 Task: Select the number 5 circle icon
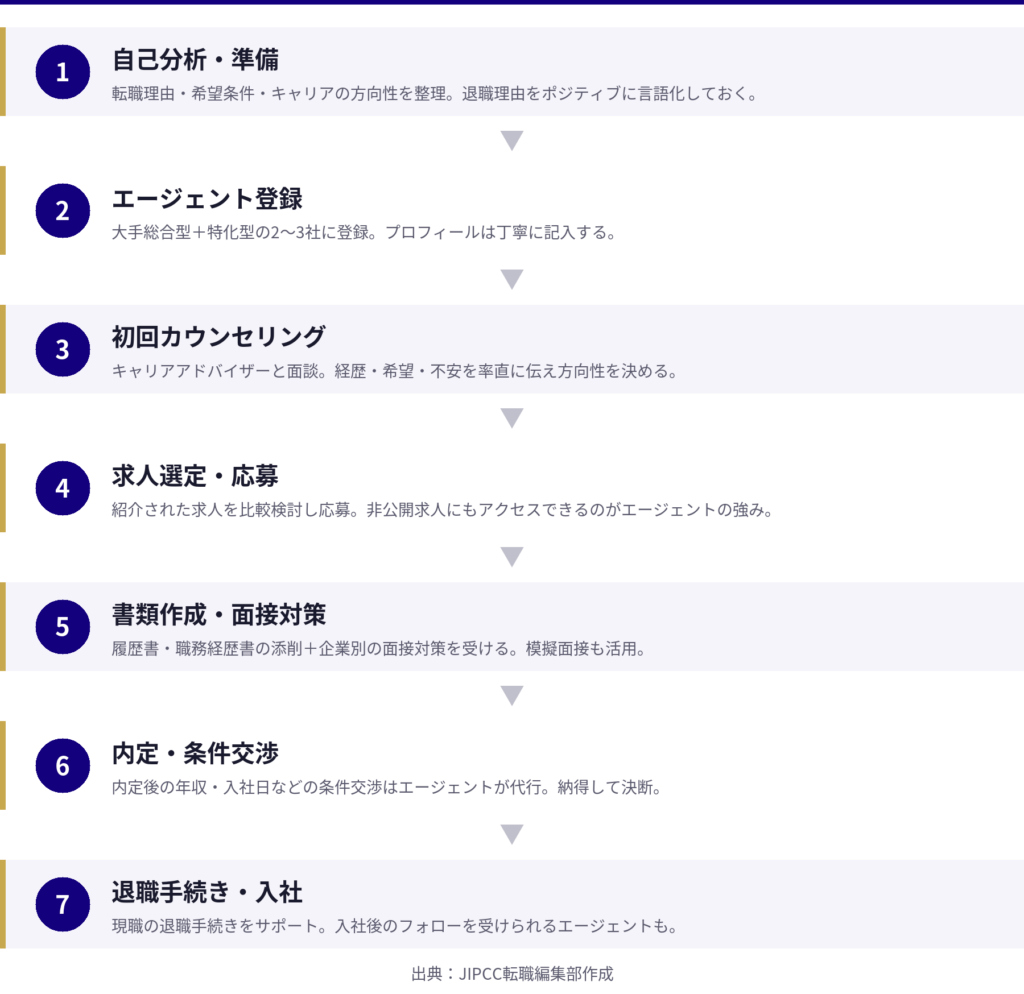pyautogui.click(x=63, y=626)
